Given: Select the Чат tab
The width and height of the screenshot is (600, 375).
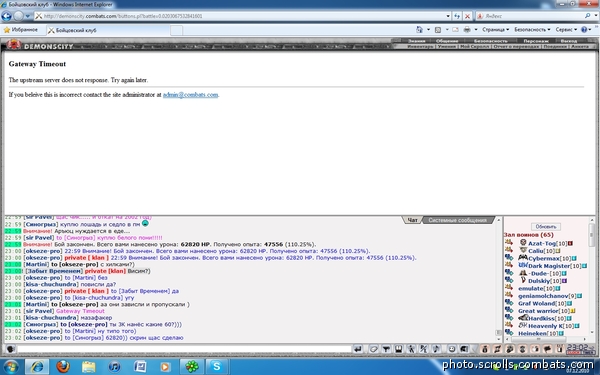Looking at the screenshot, I should [412, 220].
